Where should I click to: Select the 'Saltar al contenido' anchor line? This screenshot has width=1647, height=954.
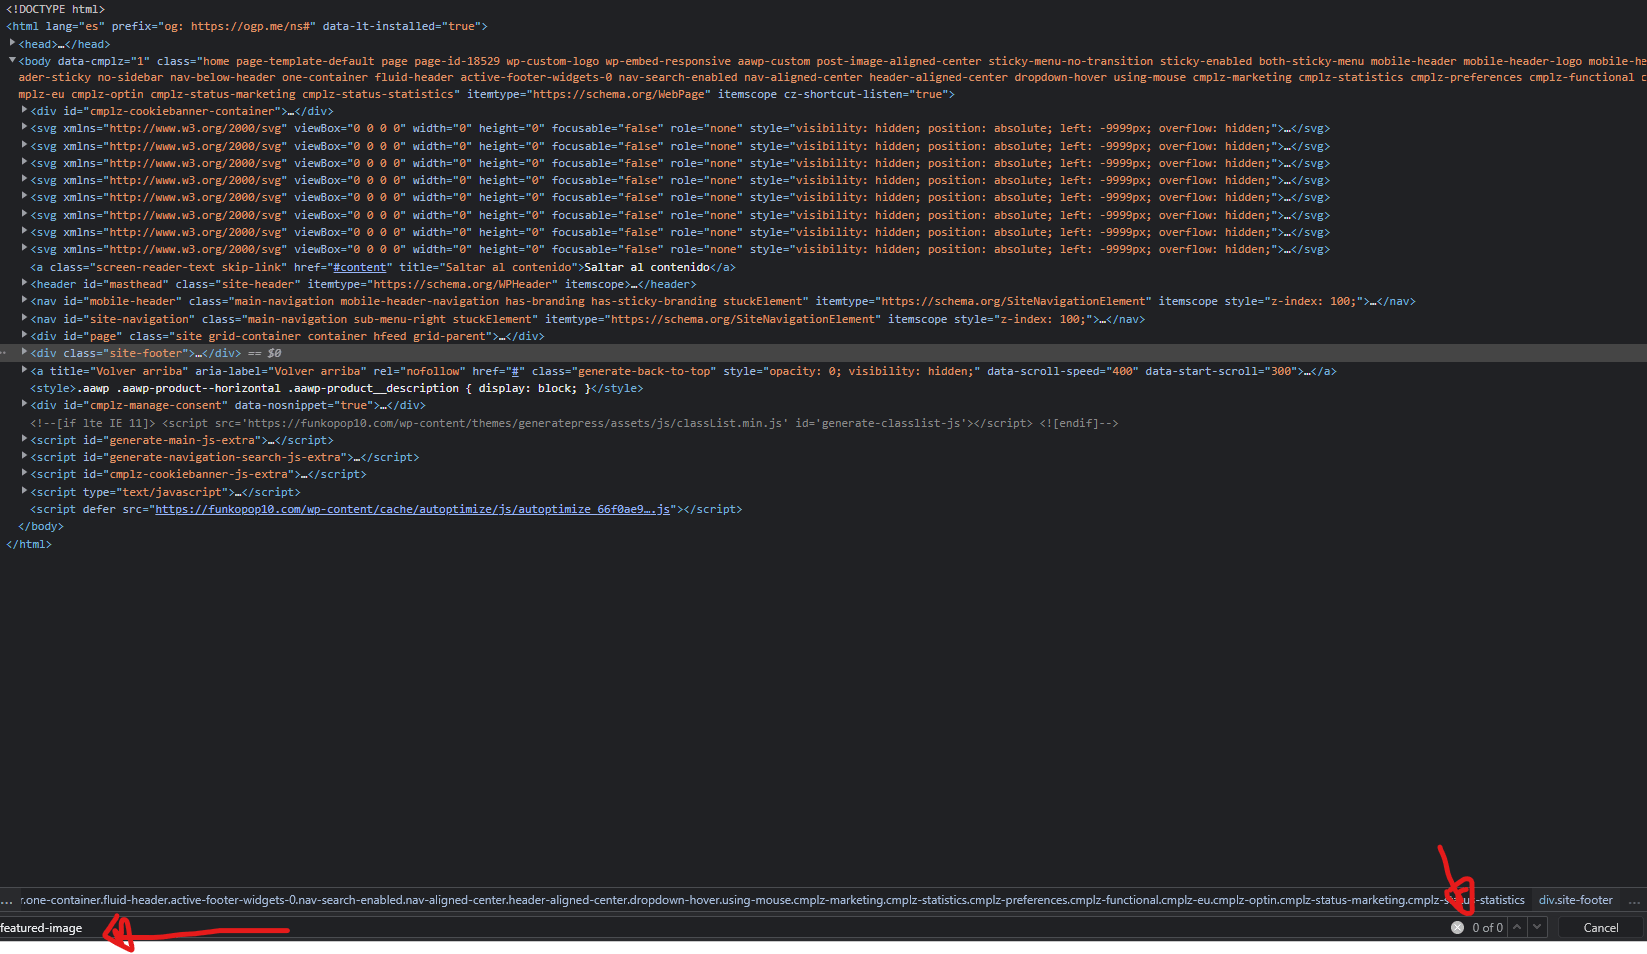(383, 267)
